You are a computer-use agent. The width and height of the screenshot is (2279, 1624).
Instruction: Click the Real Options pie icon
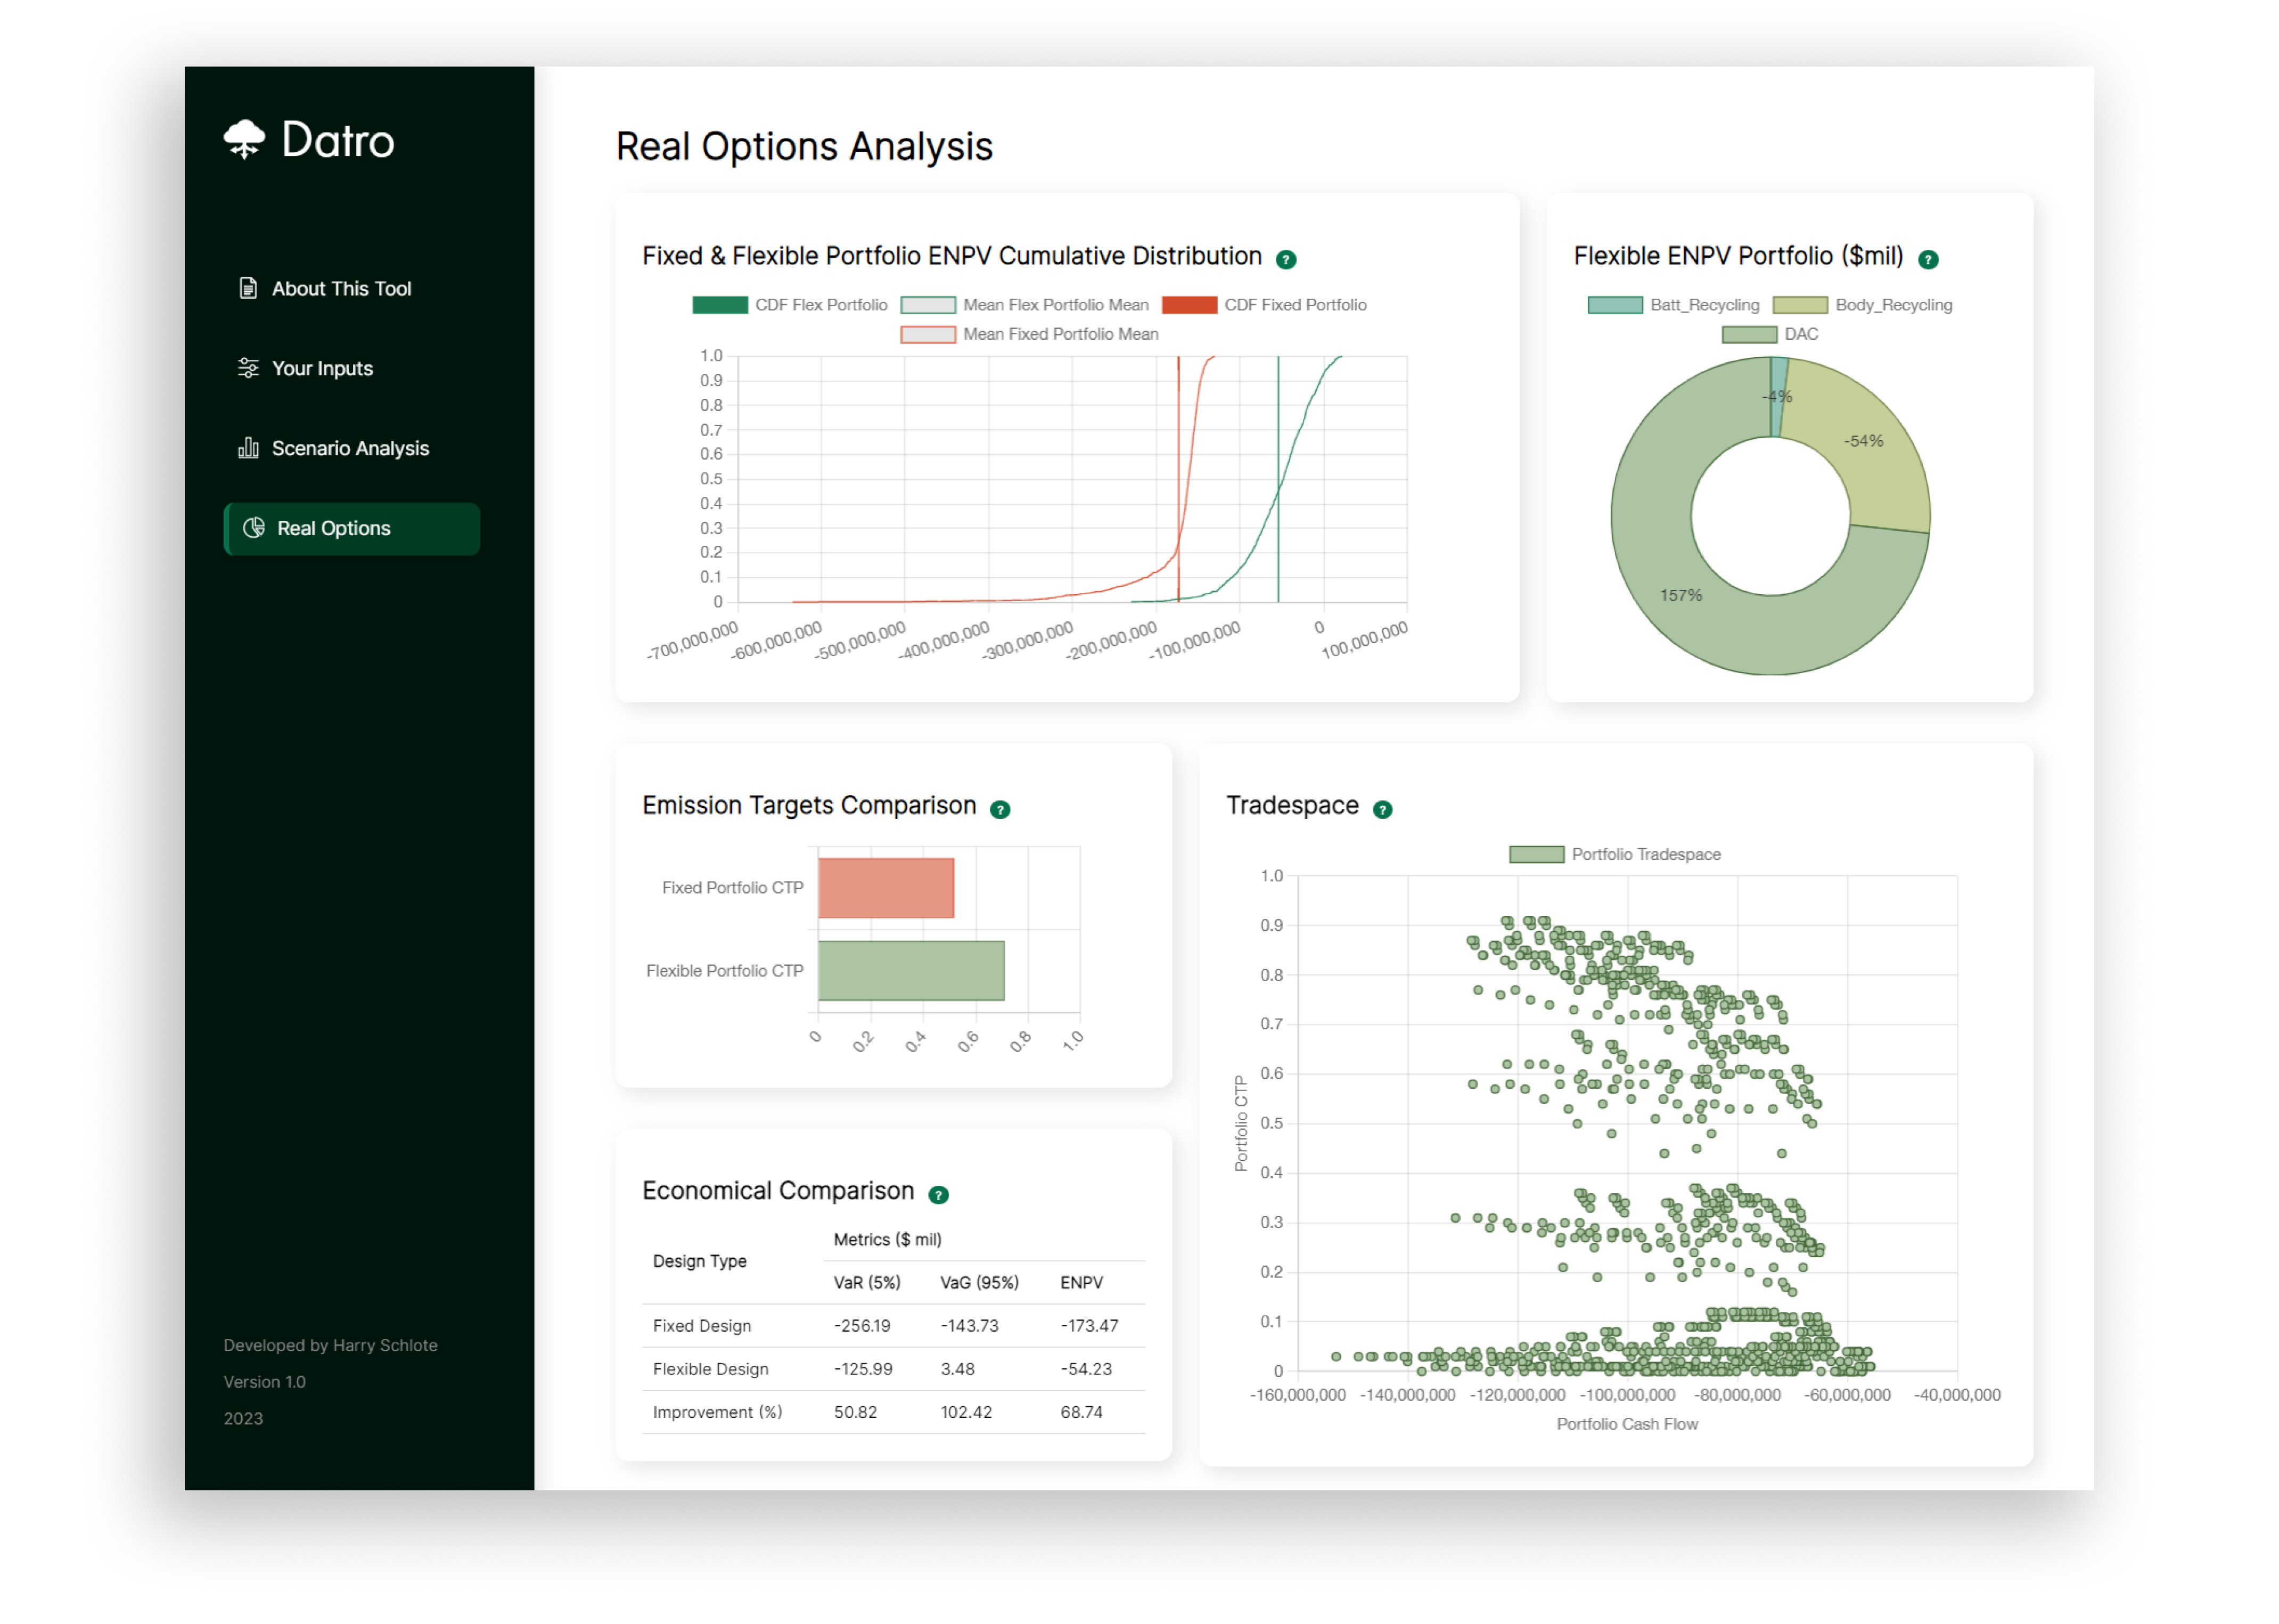pos(254,528)
